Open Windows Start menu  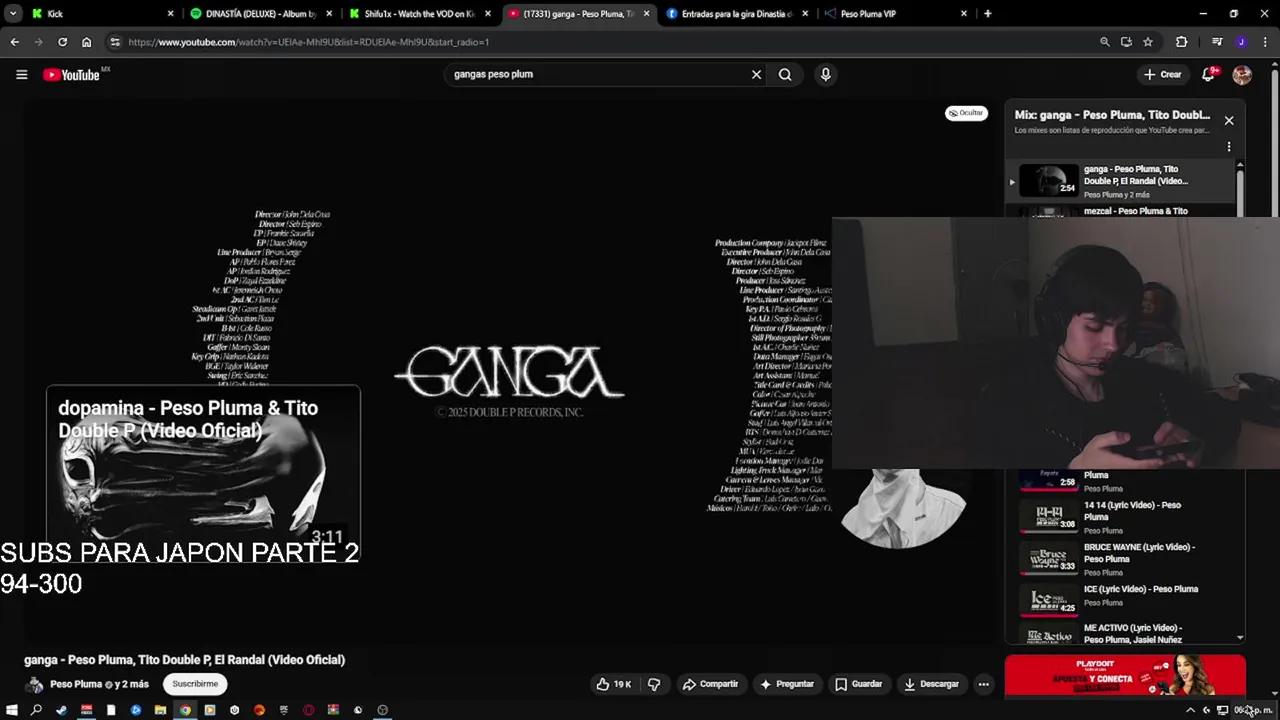12,710
